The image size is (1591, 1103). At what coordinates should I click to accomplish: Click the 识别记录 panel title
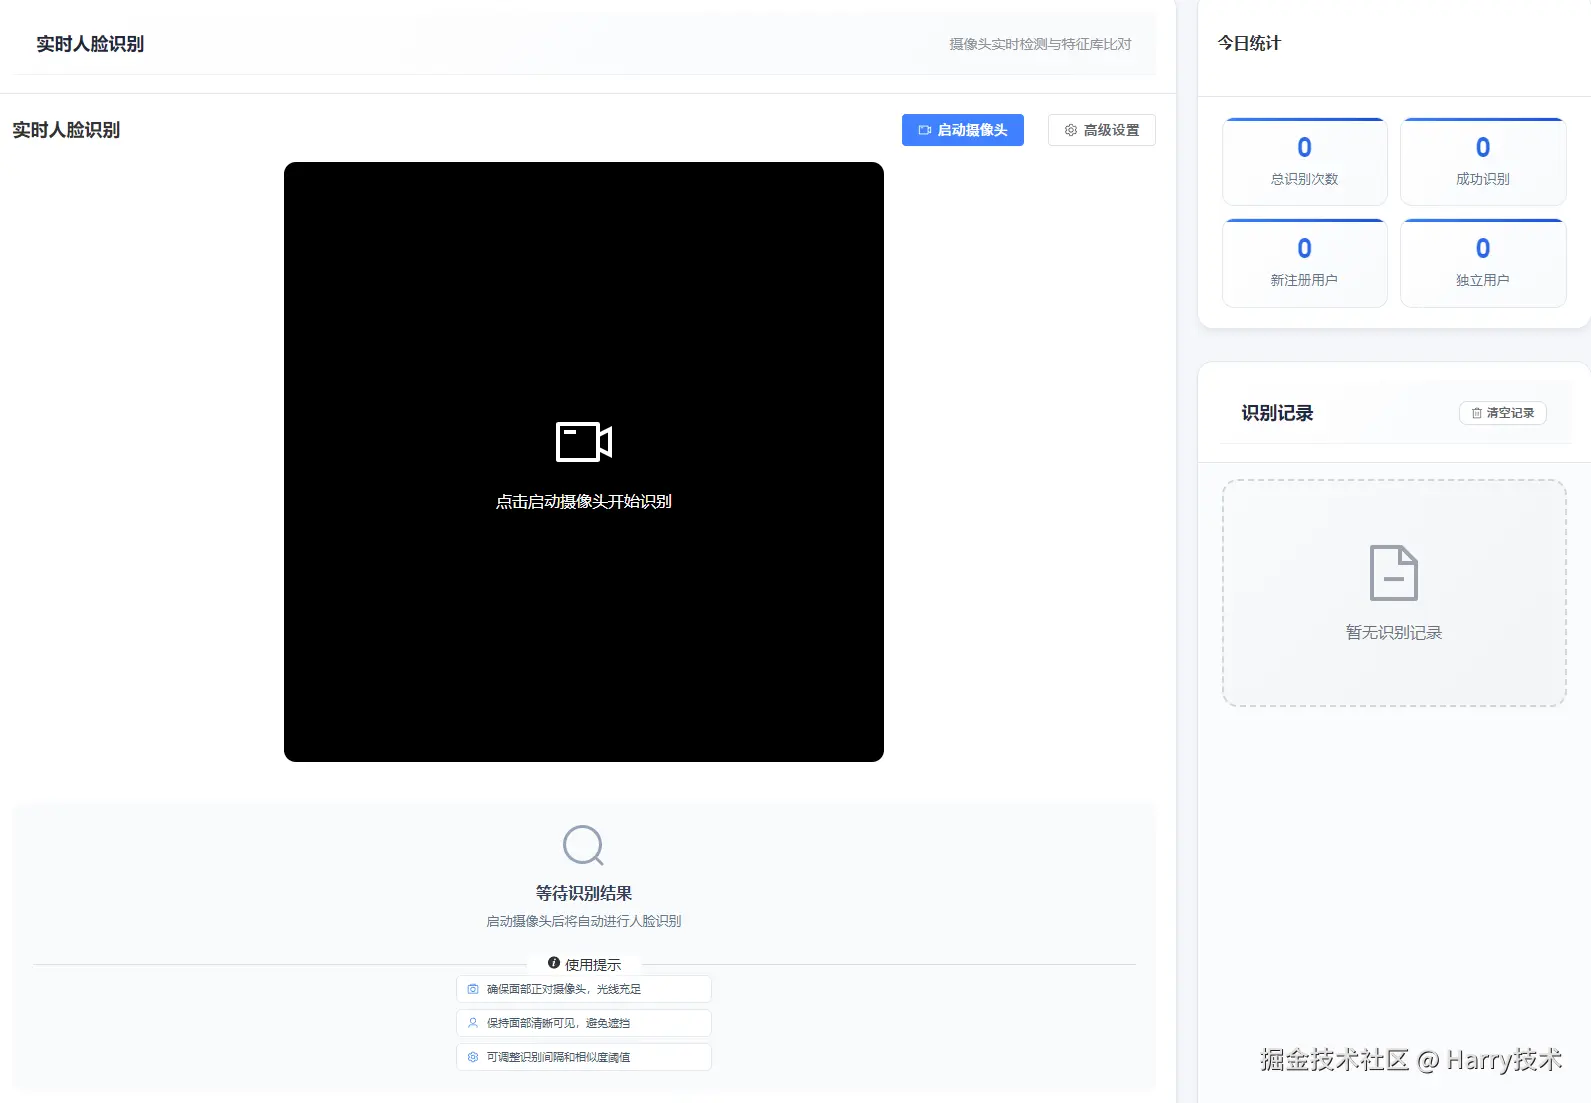[x=1277, y=413]
